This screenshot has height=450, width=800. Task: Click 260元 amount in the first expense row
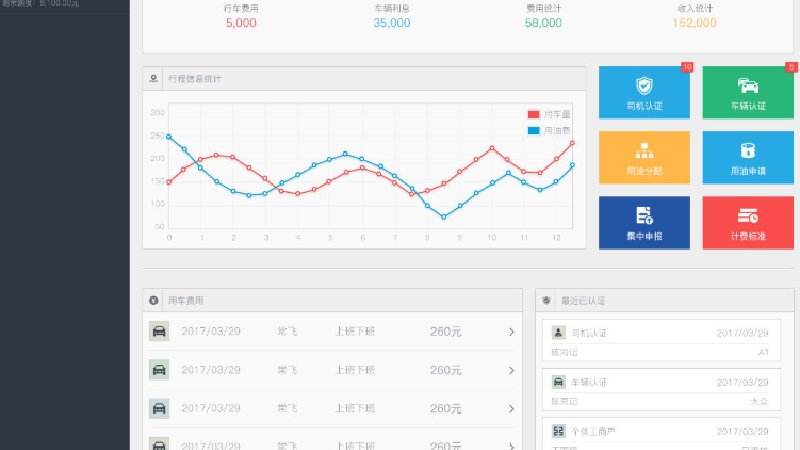(445, 332)
